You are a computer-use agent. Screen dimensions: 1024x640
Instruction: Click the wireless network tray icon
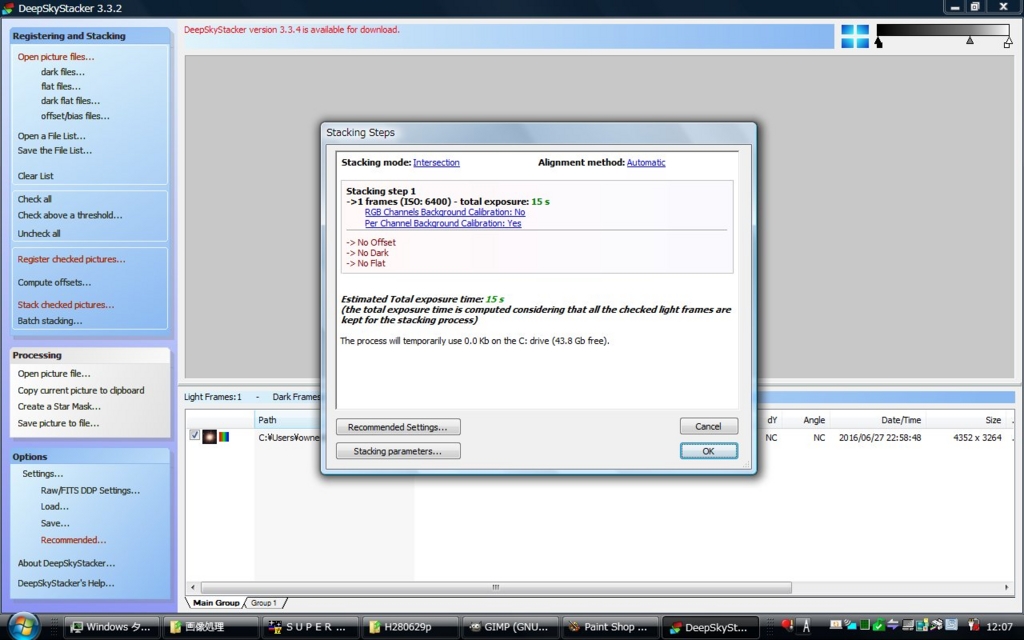(852, 624)
